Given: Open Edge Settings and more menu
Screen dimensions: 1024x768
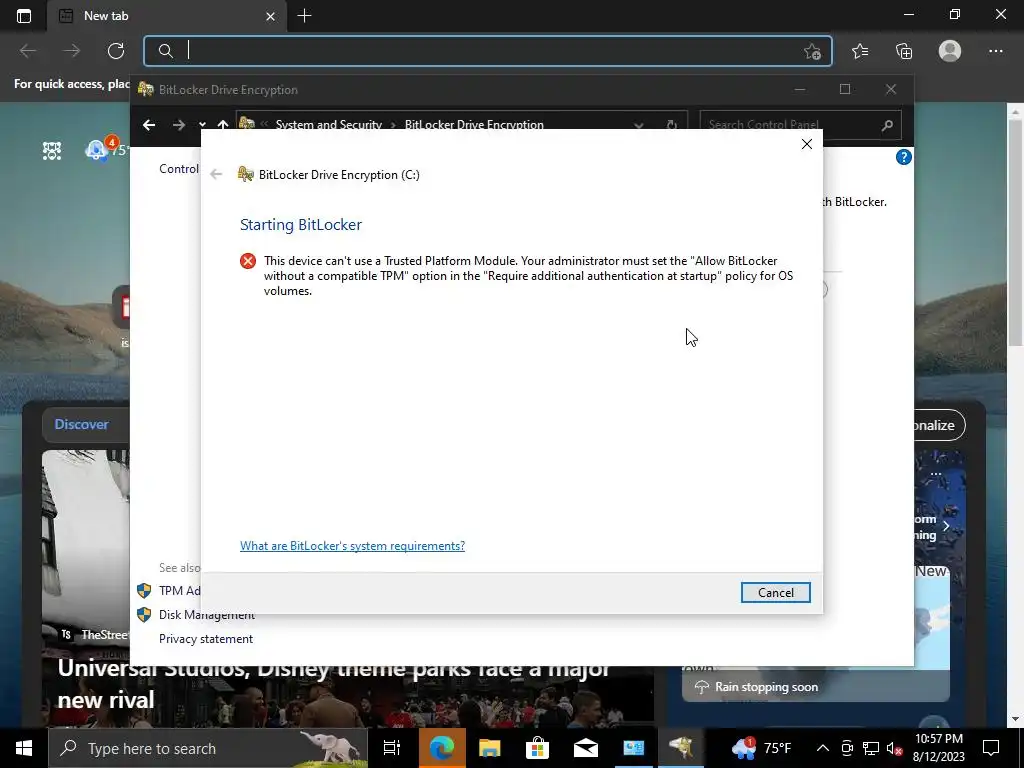Looking at the screenshot, I should point(995,51).
